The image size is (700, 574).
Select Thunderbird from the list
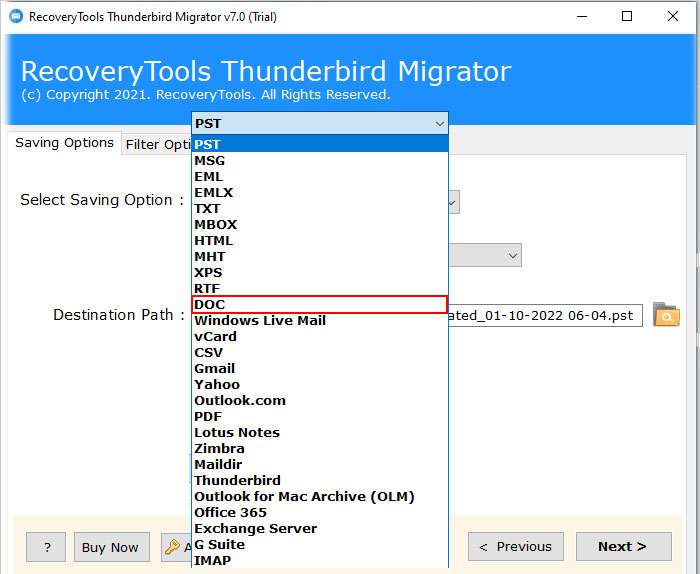pos(320,481)
